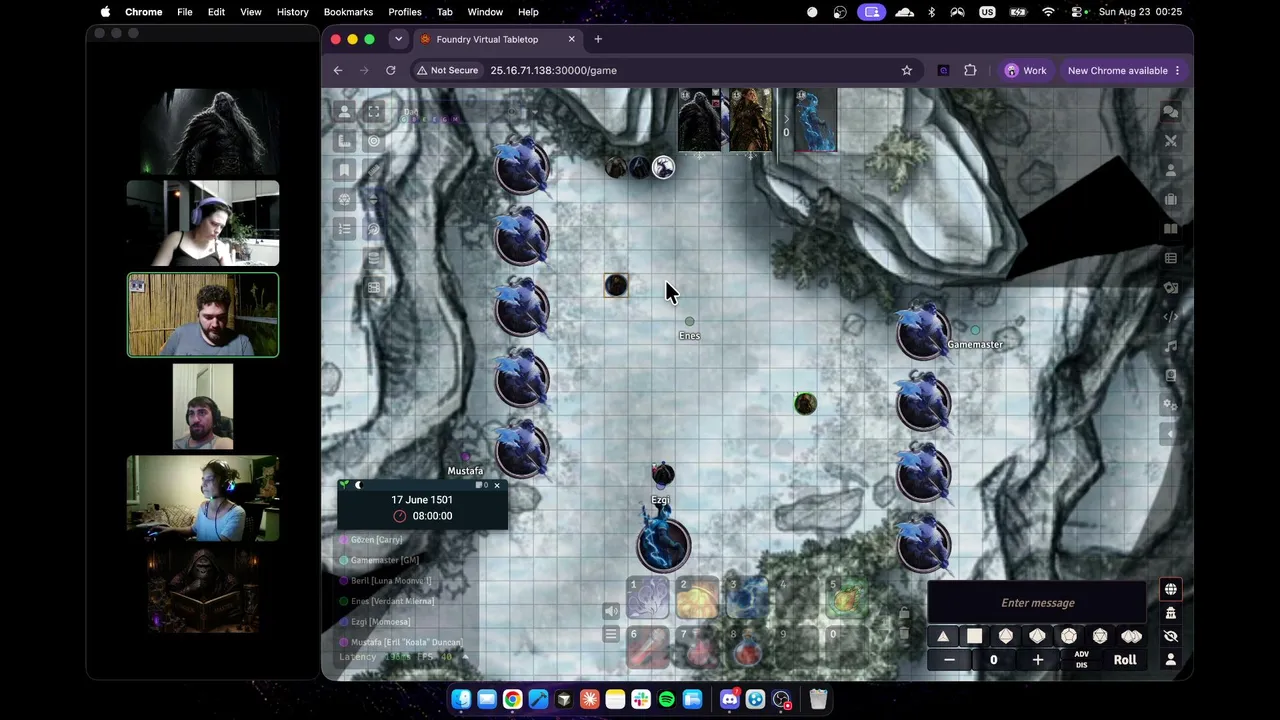Open the hotbar menu icon
Viewport: 1280px width, 720px height.
pyautogui.click(x=612, y=634)
